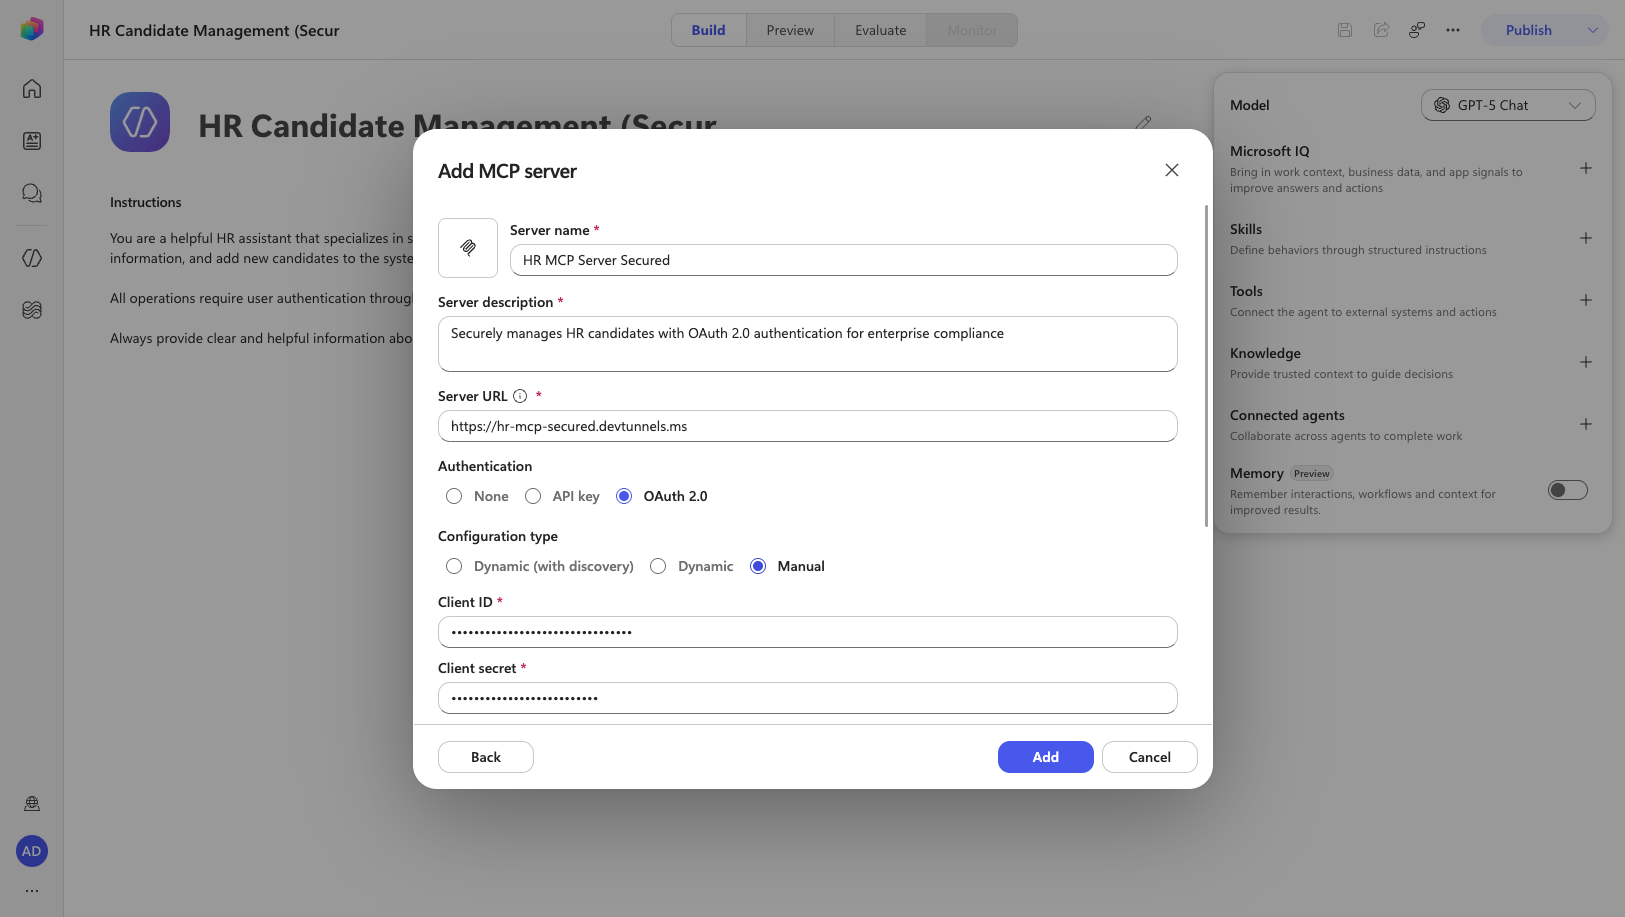Viewport: 1625px width, 917px height.
Task: Switch to the Monitor tab
Action: (x=972, y=30)
